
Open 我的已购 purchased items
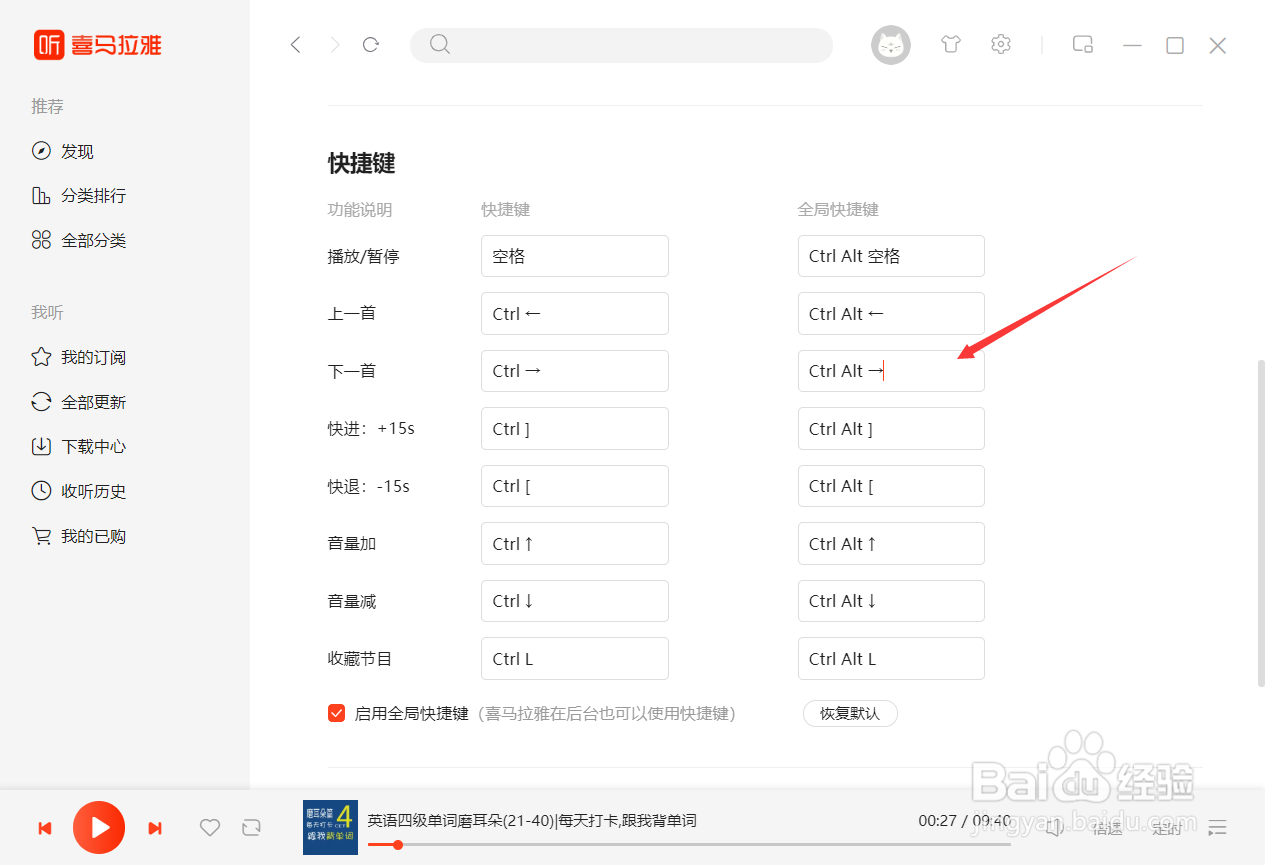[91, 535]
